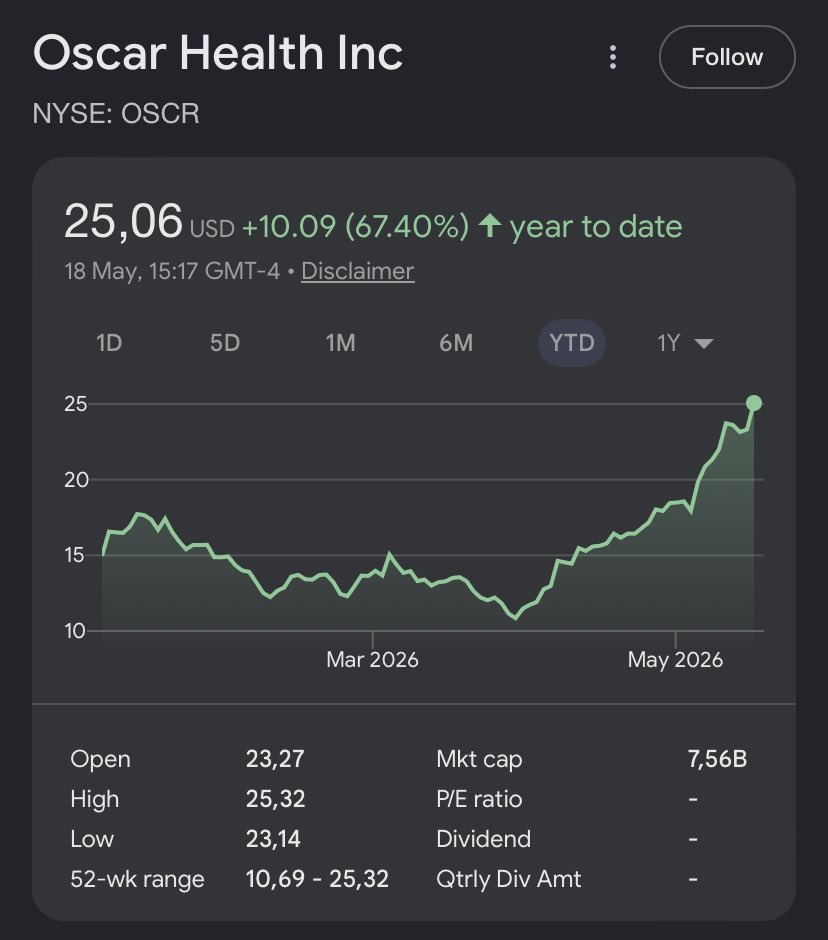Image resolution: width=828 pixels, height=940 pixels.
Task: Click the NYSE: OSCR ticker label
Action: (116, 113)
